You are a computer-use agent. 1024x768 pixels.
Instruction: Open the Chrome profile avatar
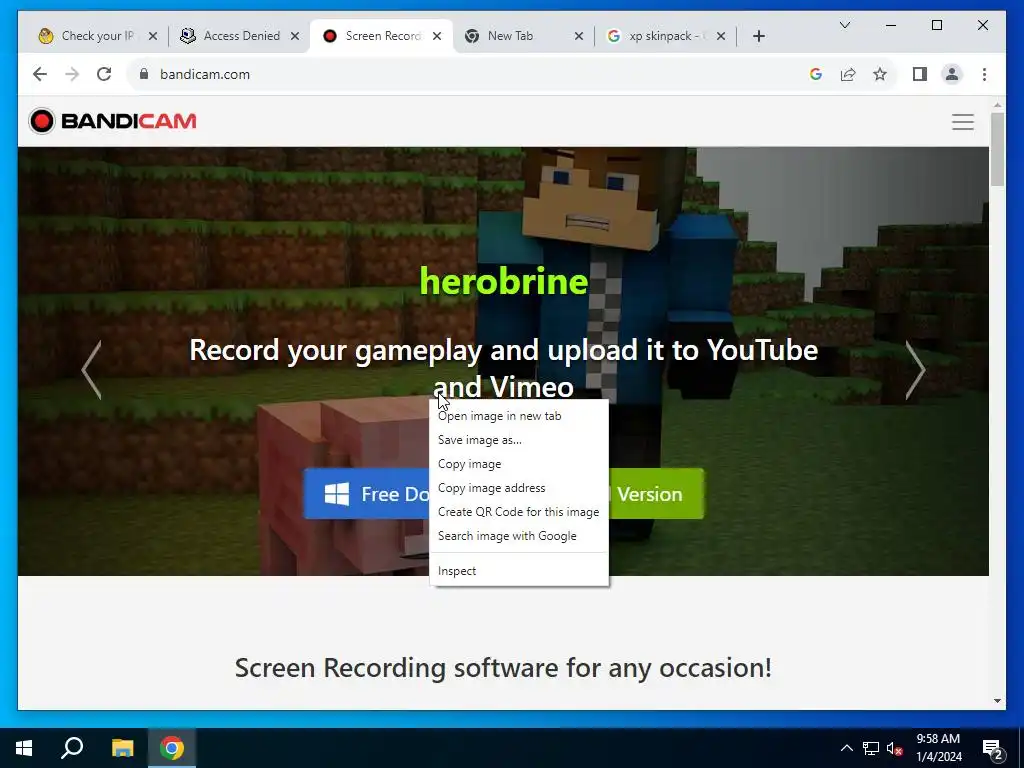click(952, 74)
